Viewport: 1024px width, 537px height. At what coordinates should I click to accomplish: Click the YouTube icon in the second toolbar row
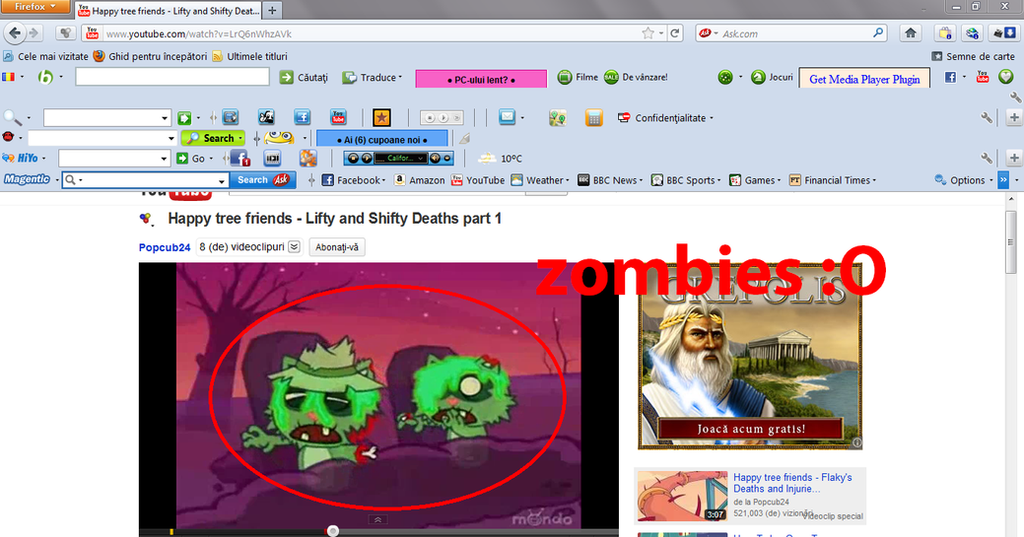pos(338,118)
